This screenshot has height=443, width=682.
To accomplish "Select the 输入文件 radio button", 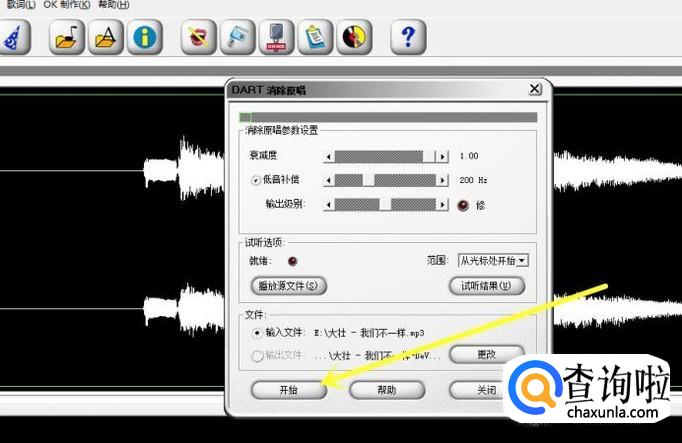I will pos(257,333).
